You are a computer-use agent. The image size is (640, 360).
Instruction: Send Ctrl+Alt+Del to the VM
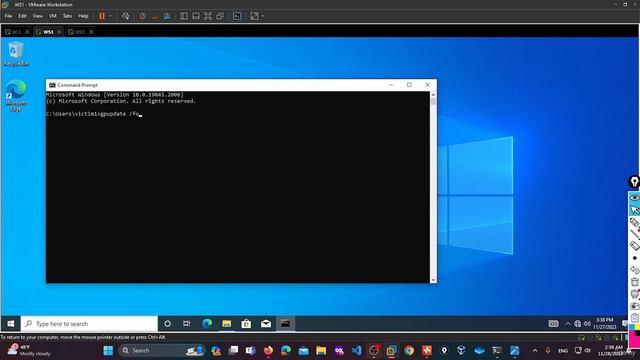pyautogui.click(x=126, y=16)
